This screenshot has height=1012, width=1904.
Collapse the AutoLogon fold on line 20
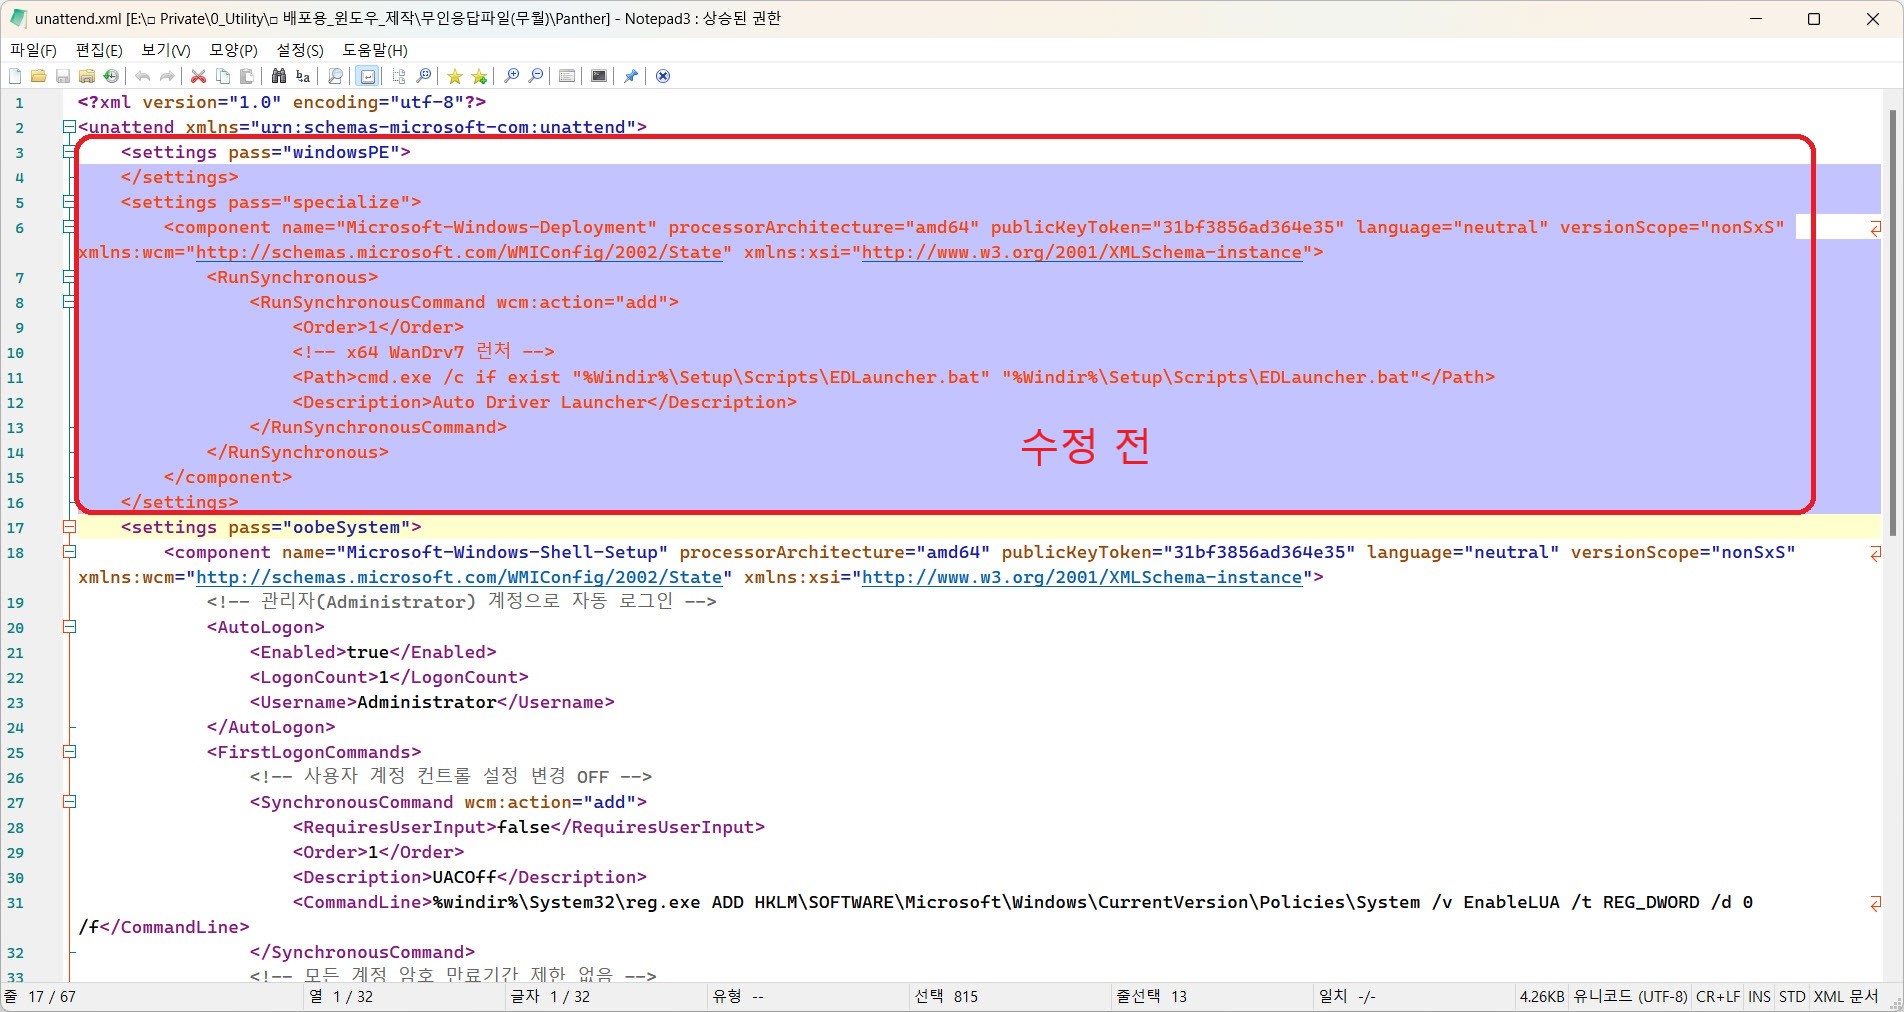[x=69, y=627]
